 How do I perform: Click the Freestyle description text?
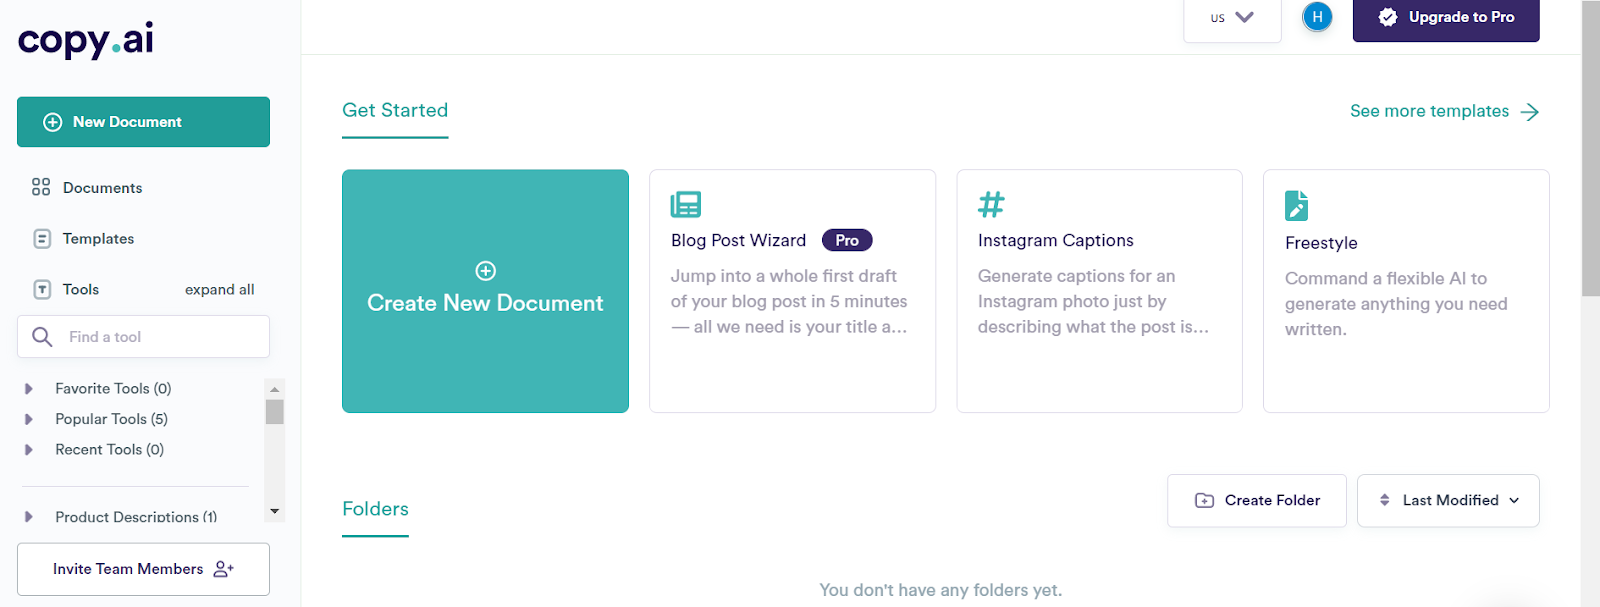pyautogui.click(x=1396, y=304)
